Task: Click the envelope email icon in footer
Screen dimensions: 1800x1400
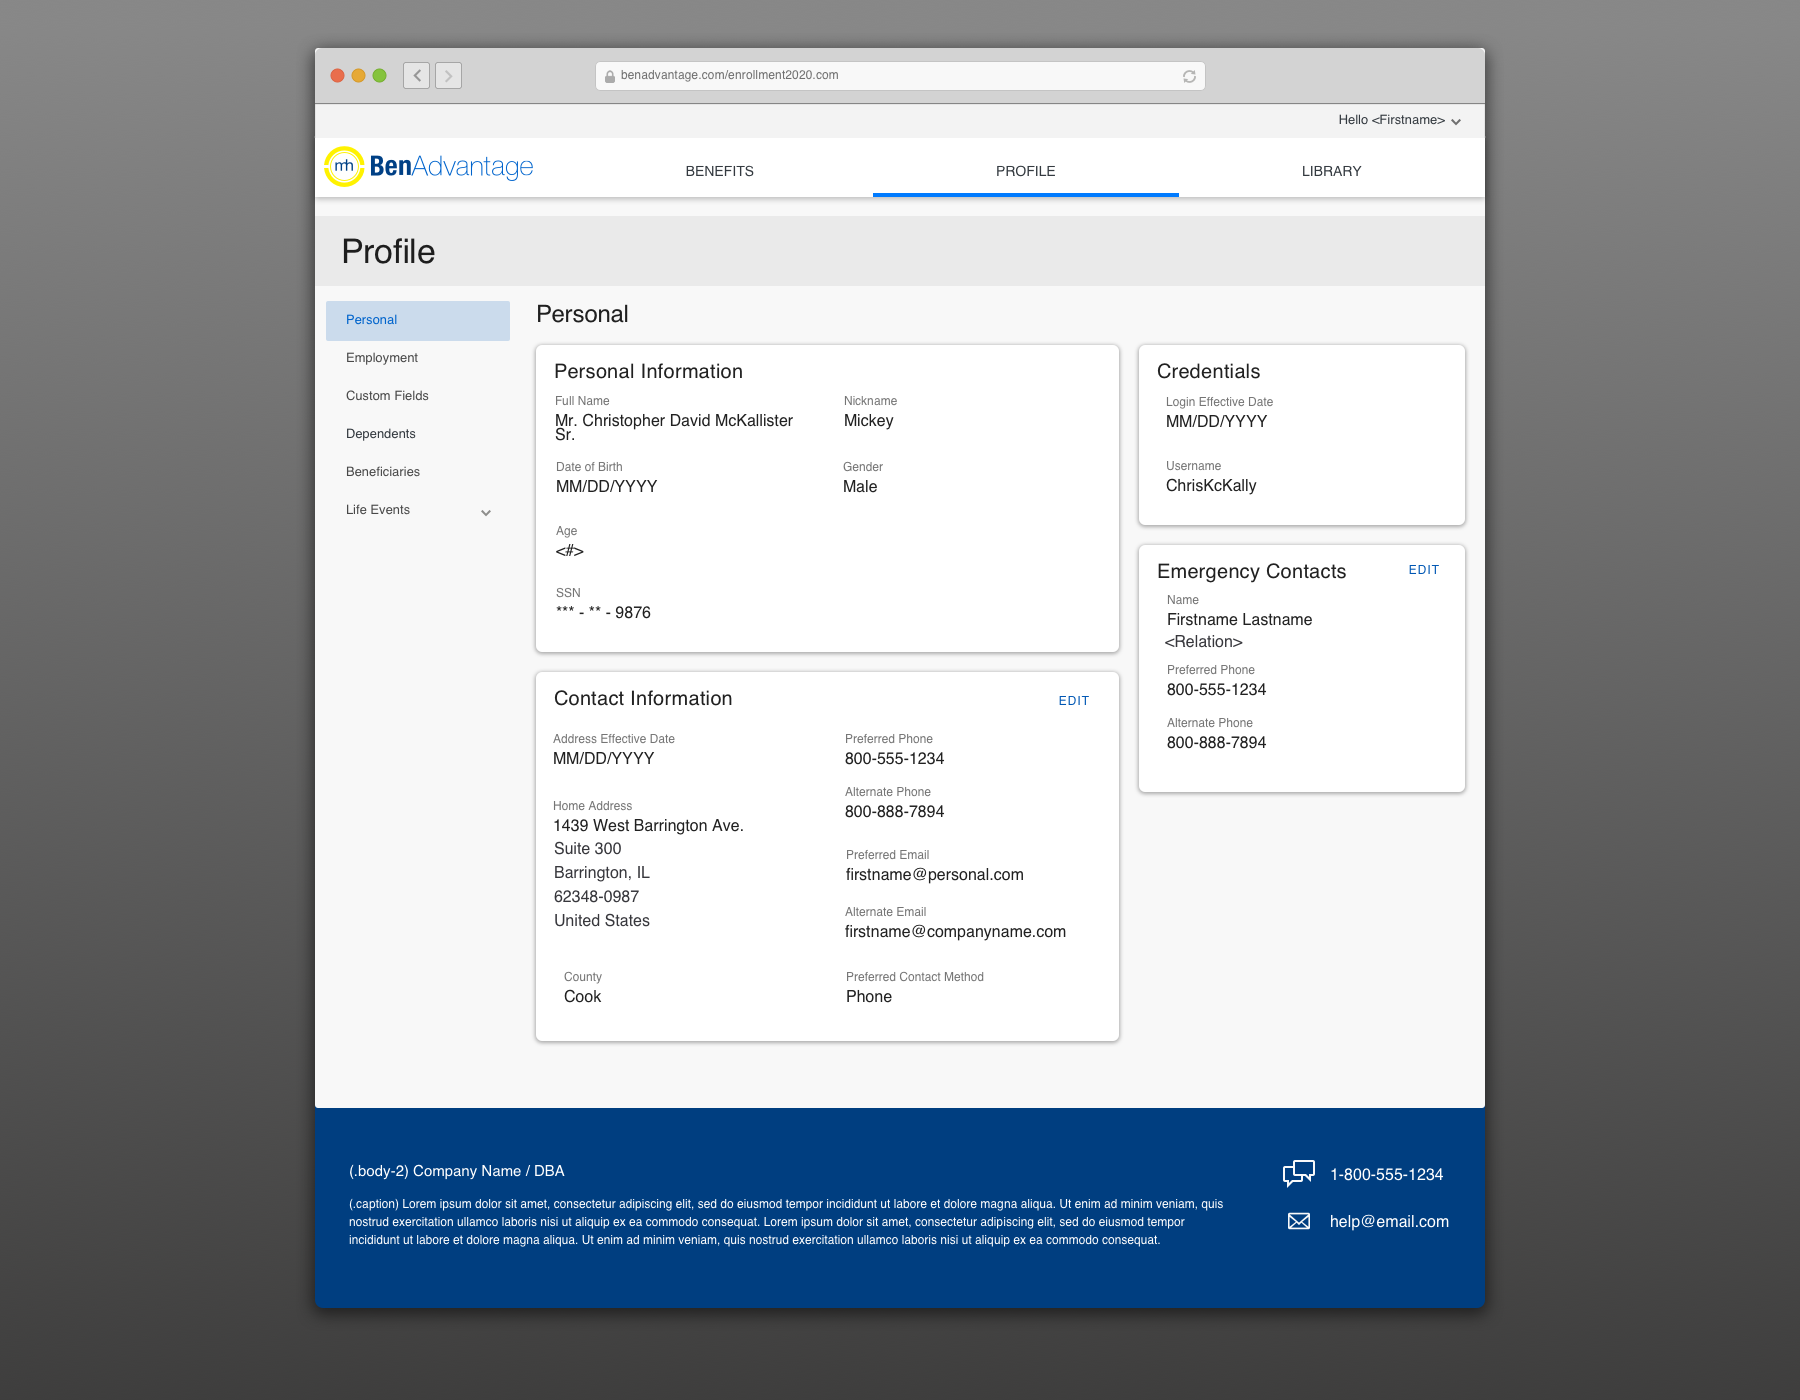Action: (x=1299, y=1221)
